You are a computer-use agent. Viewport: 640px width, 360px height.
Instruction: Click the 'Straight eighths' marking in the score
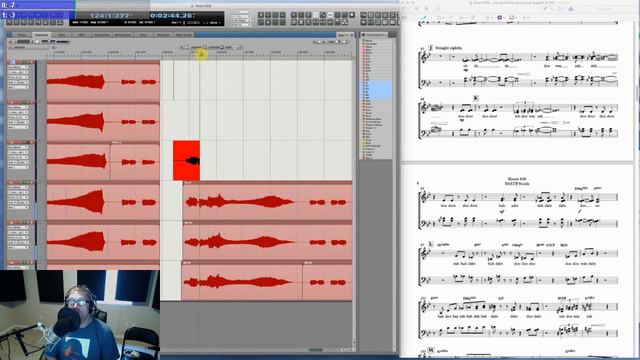[x=449, y=48]
